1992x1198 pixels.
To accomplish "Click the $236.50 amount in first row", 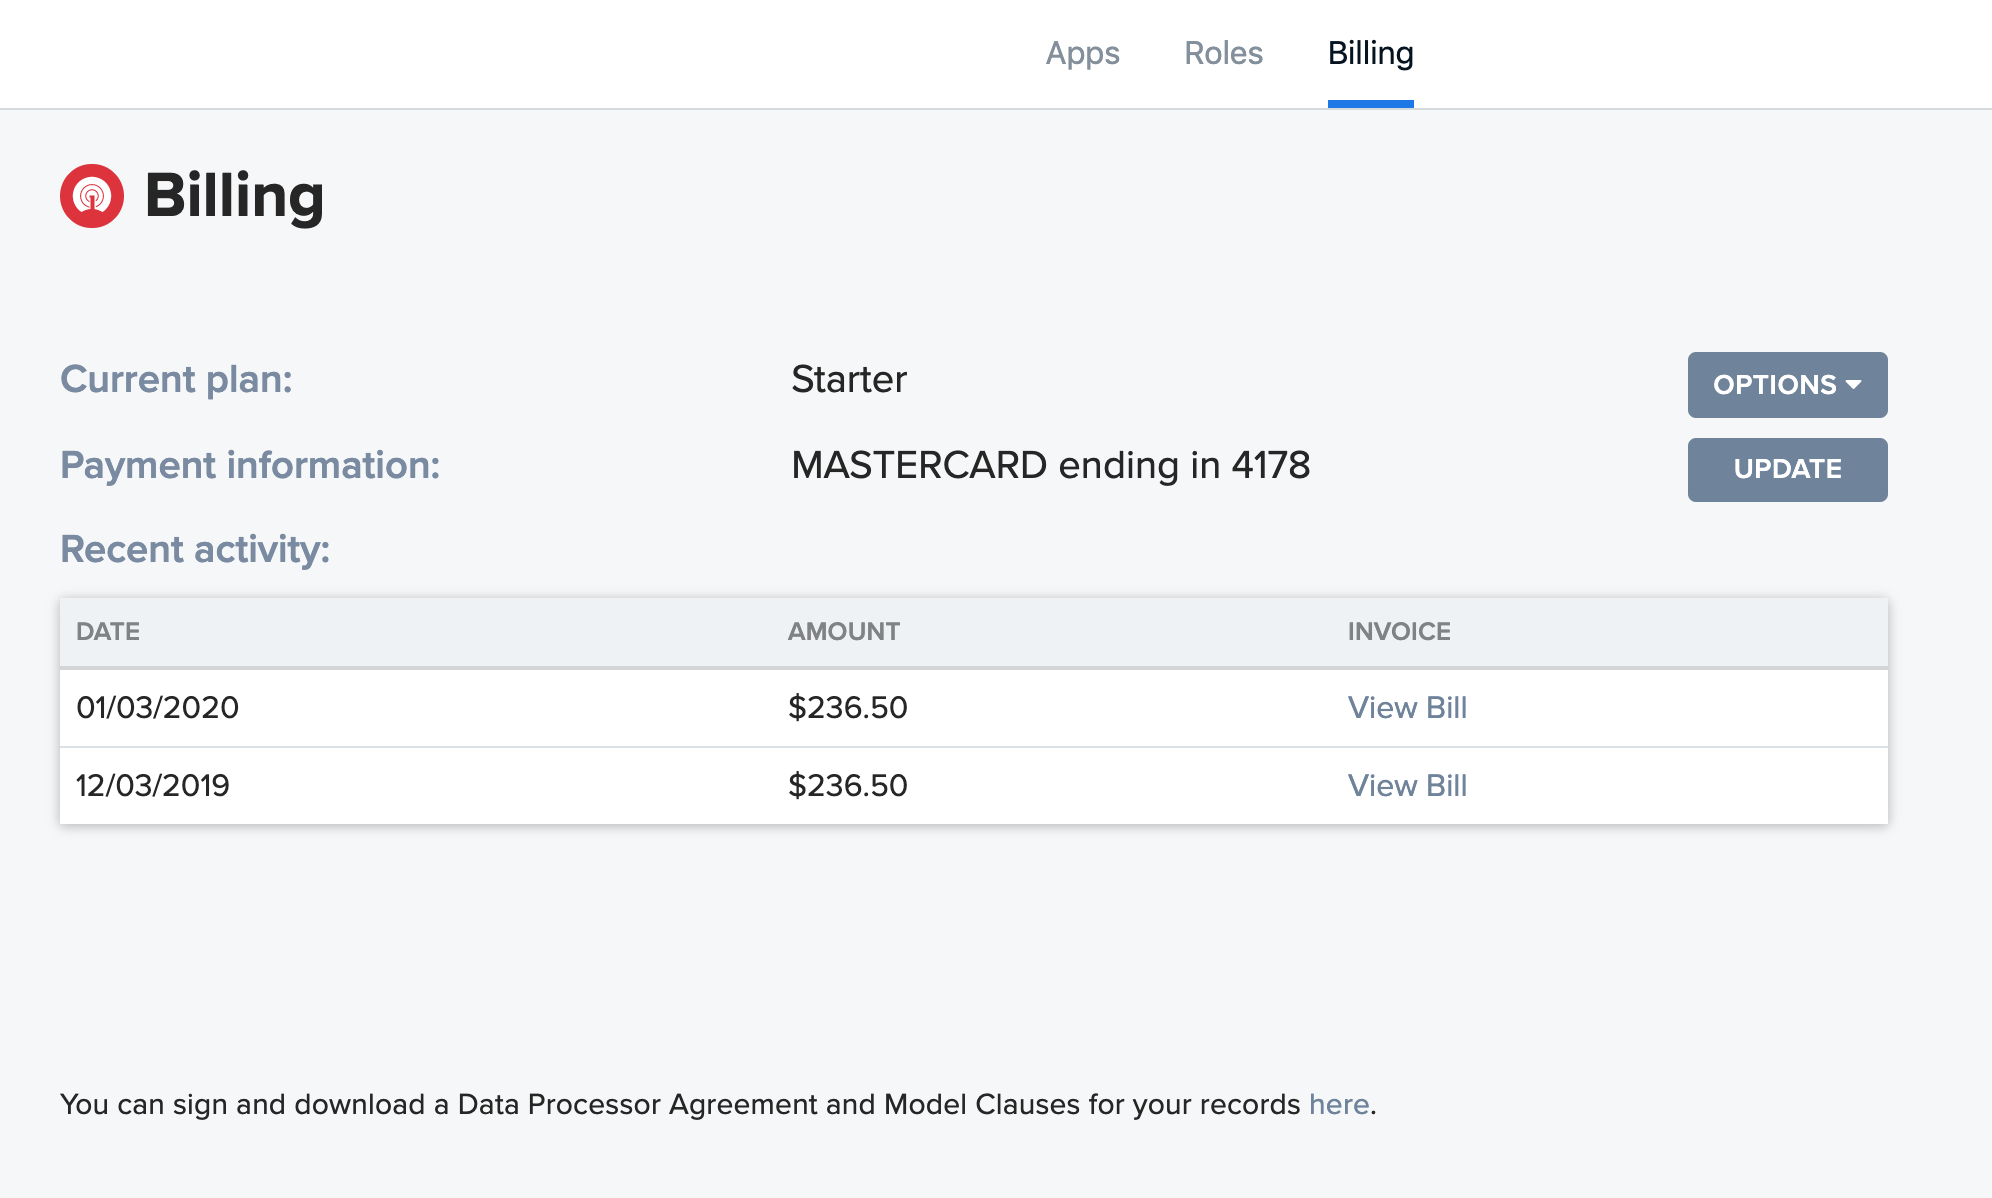I will 847,708.
